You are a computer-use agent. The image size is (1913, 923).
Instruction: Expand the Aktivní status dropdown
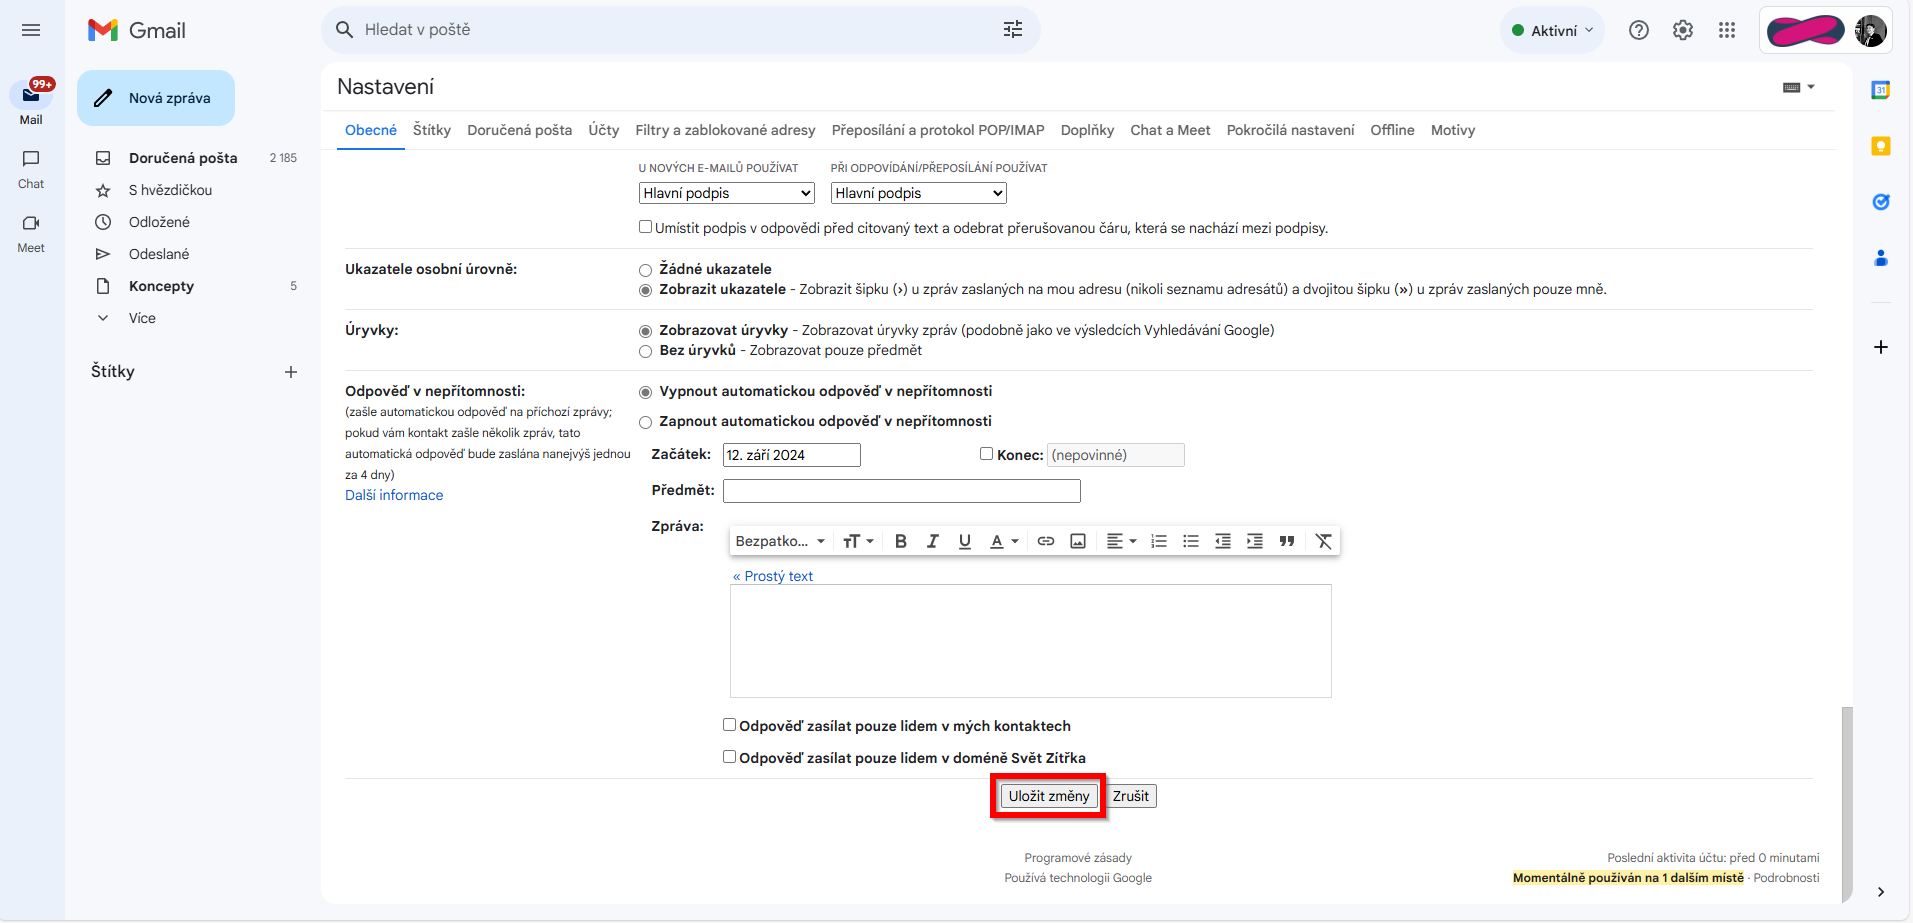(x=1552, y=30)
